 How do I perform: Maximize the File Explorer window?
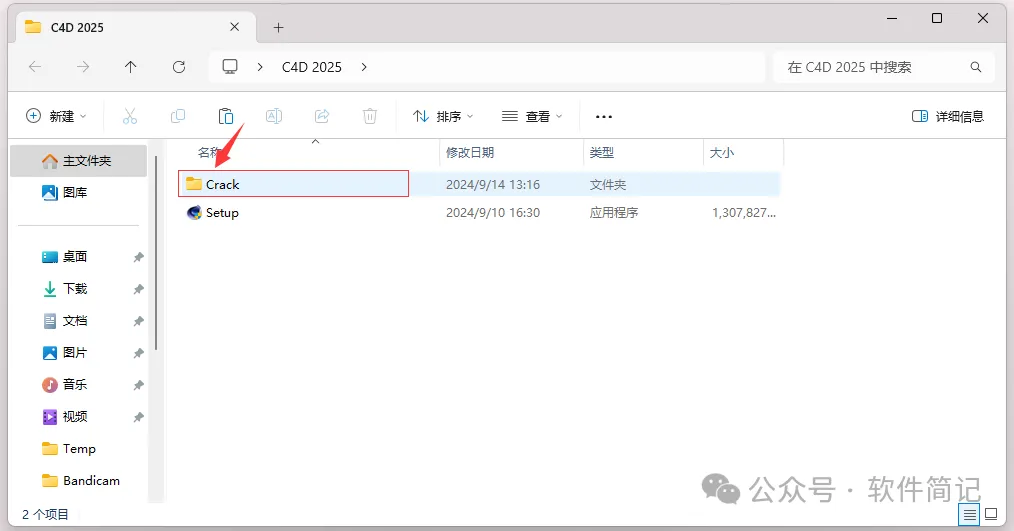[x=936, y=18]
